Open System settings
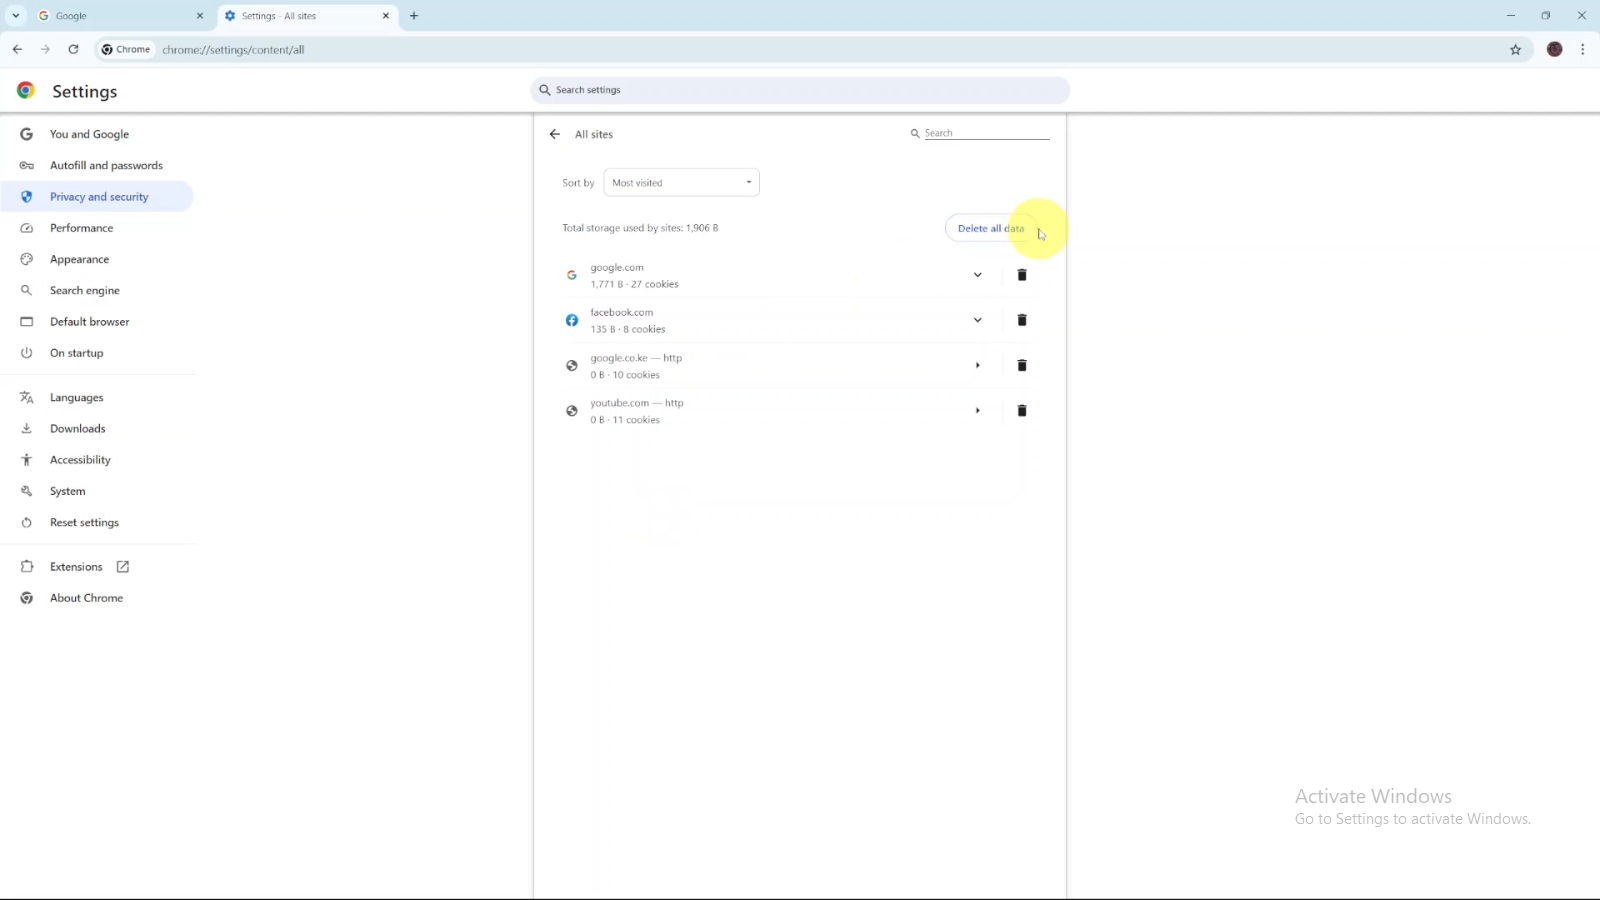The width and height of the screenshot is (1600, 900). click(x=97, y=491)
